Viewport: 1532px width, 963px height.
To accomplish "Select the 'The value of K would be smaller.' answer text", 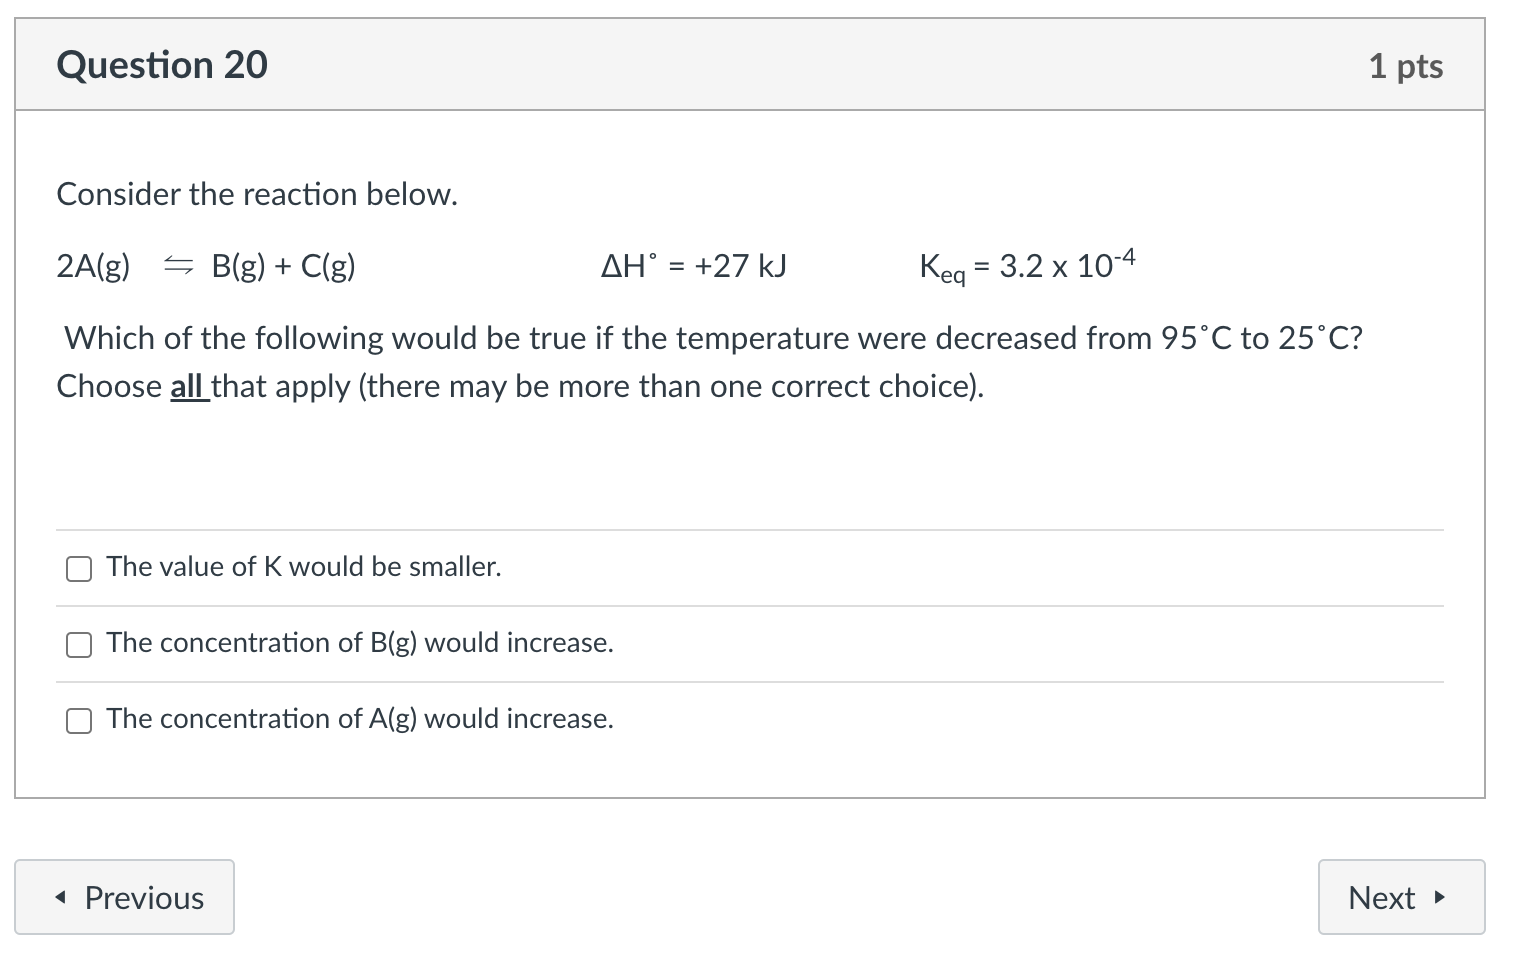I will click(x=304, y=567).
